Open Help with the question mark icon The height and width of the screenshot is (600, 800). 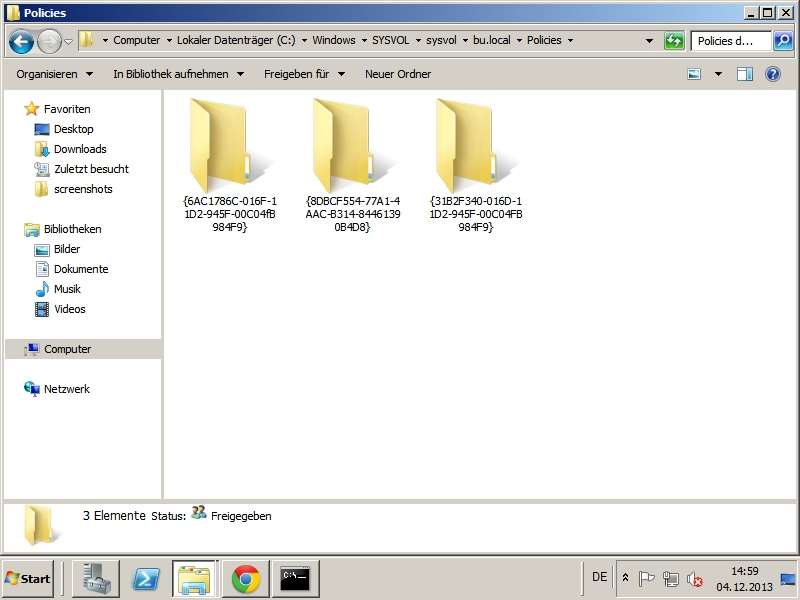tap(772, 74)
